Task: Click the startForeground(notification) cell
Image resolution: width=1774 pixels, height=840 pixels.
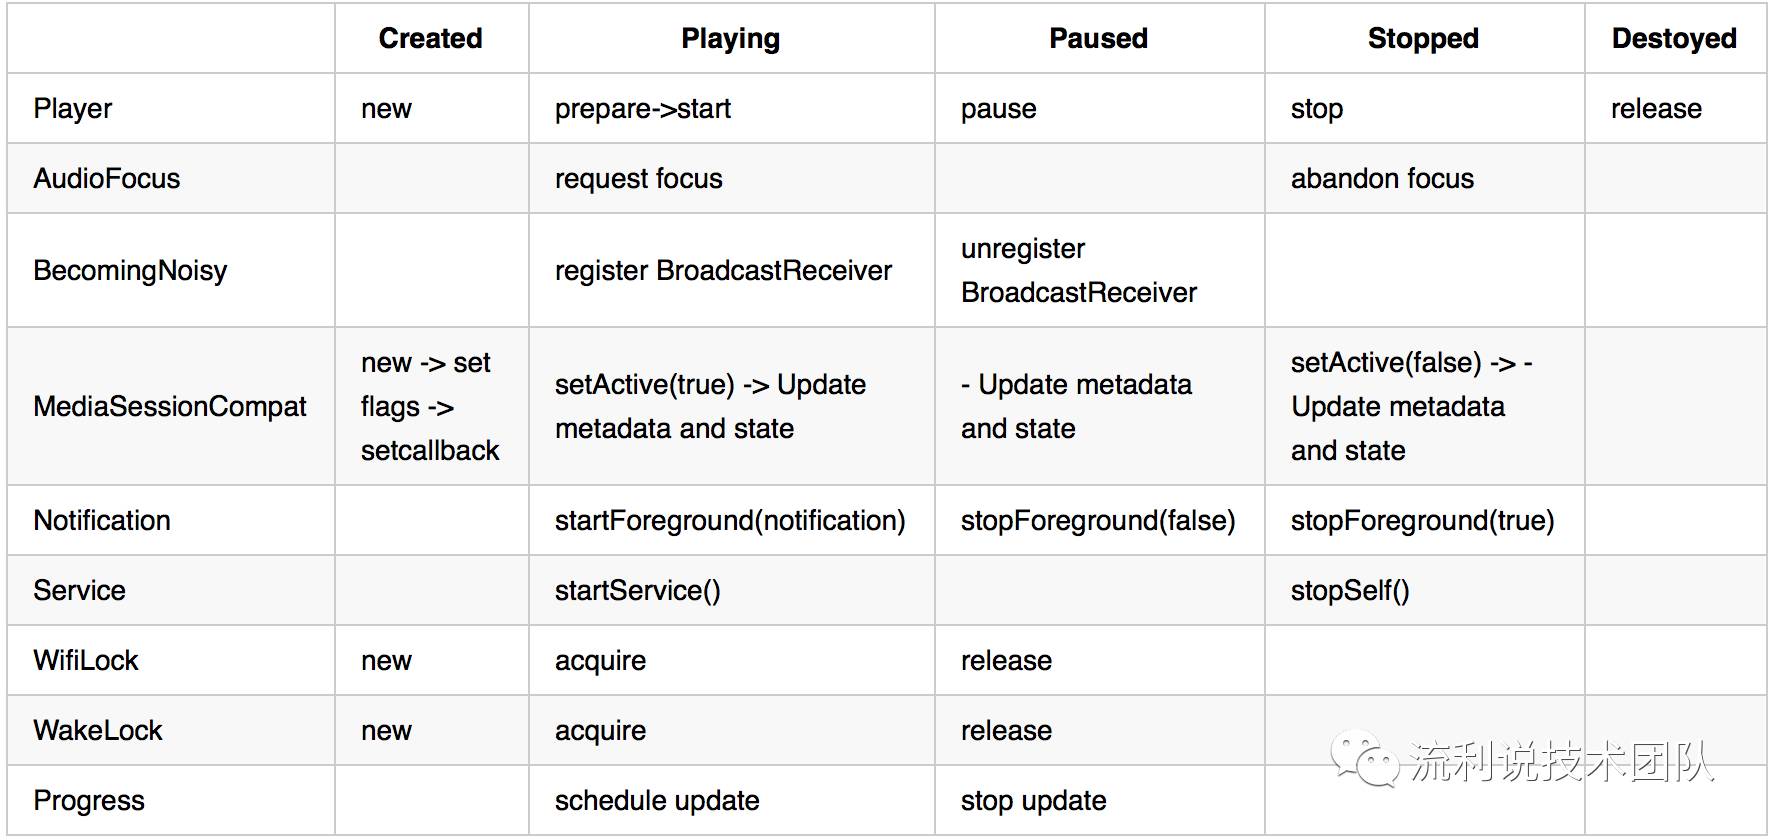Action: click(x=730, y=520)
